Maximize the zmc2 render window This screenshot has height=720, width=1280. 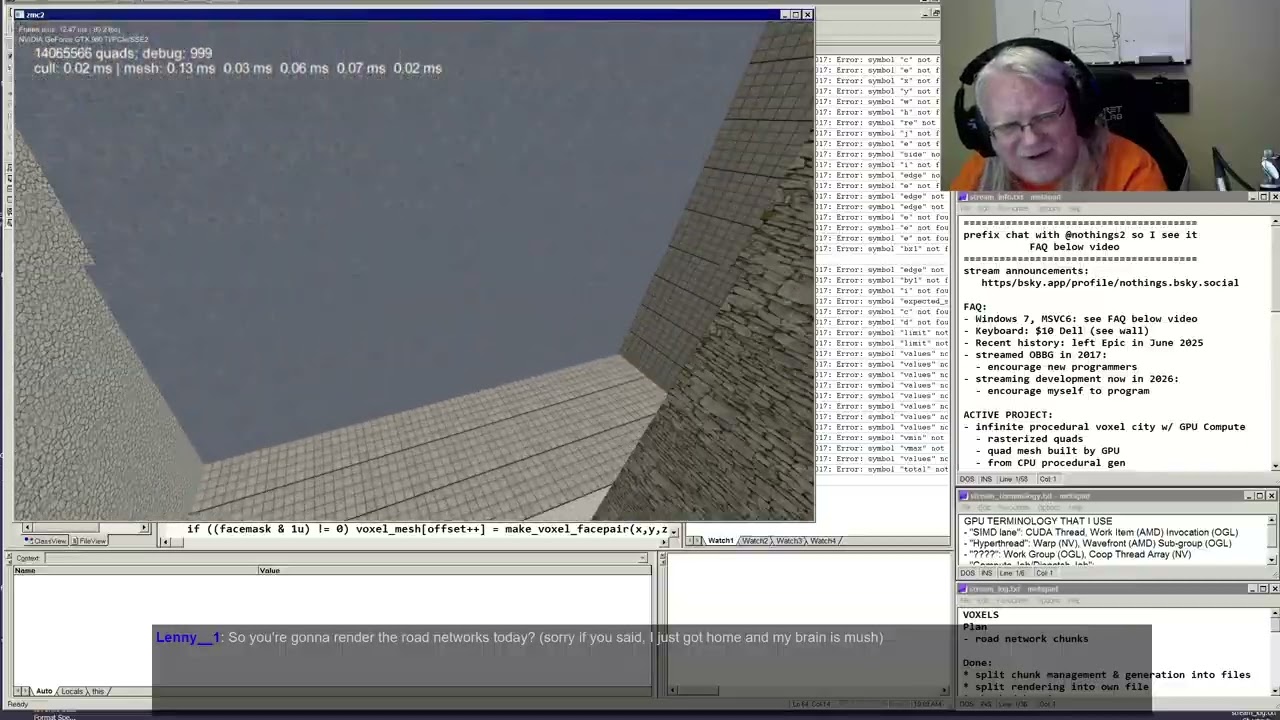point(796,14)
